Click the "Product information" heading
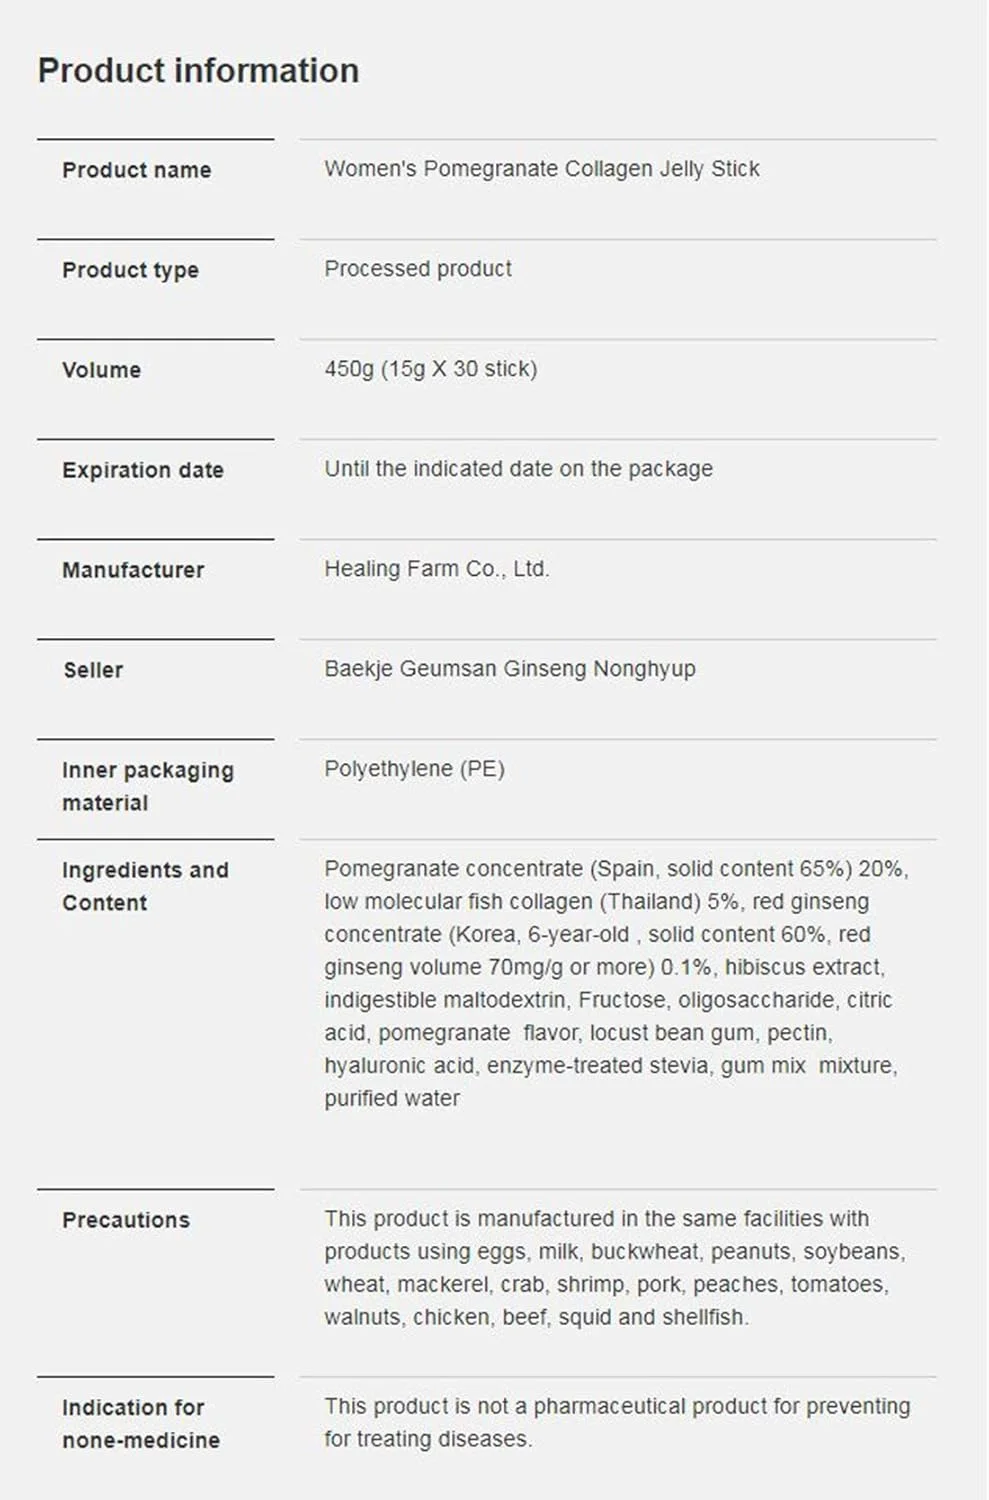 [198, 71]
